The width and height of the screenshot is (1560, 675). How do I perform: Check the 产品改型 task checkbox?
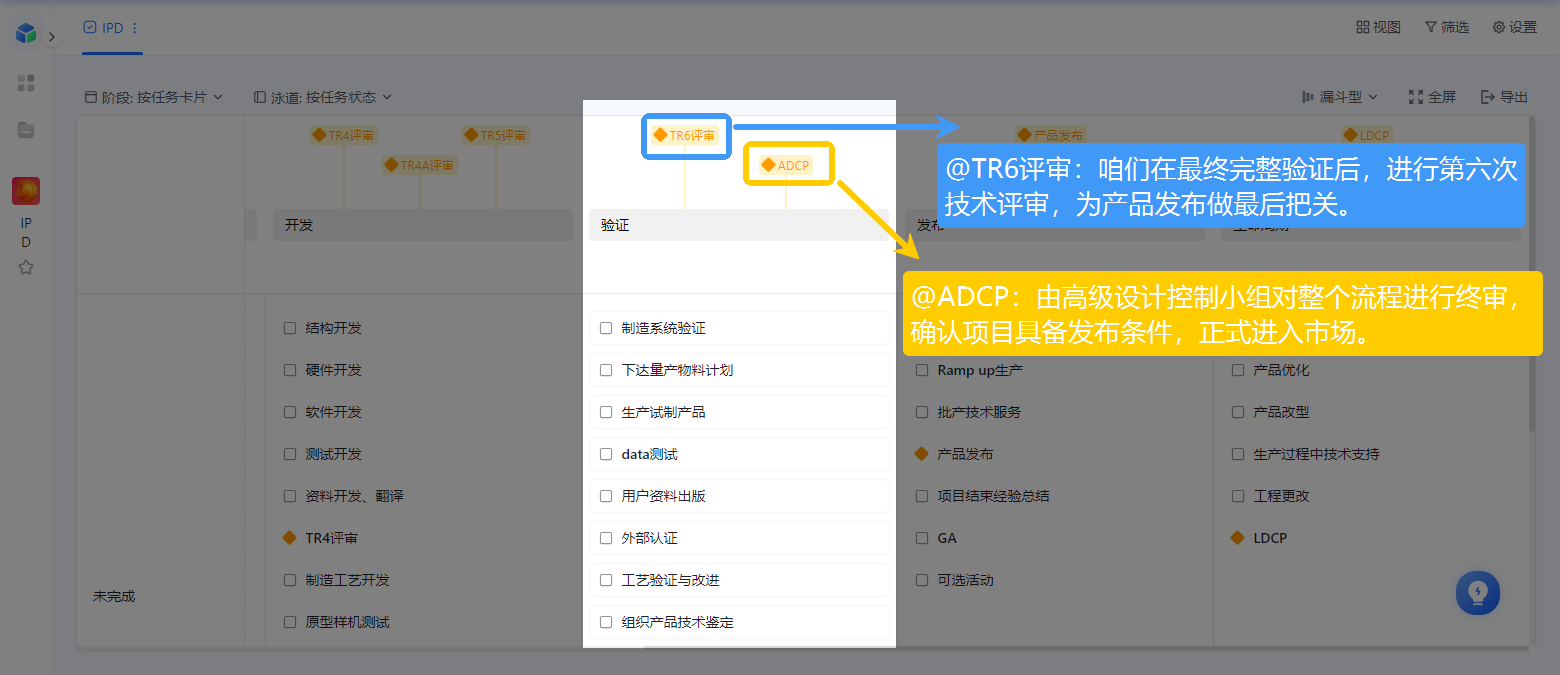pos(1238,412)
